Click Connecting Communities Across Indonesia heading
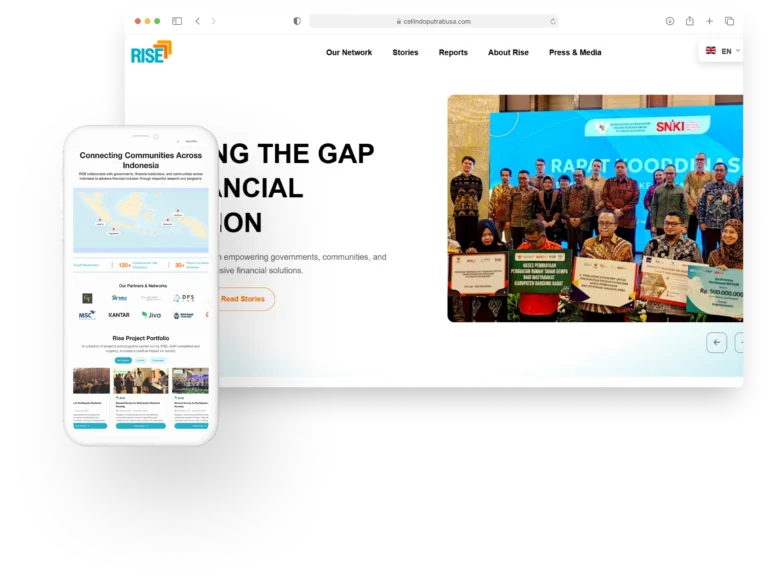Image resolution: width=768 pixels, height=586 pixels. click(x=141, y=160)
